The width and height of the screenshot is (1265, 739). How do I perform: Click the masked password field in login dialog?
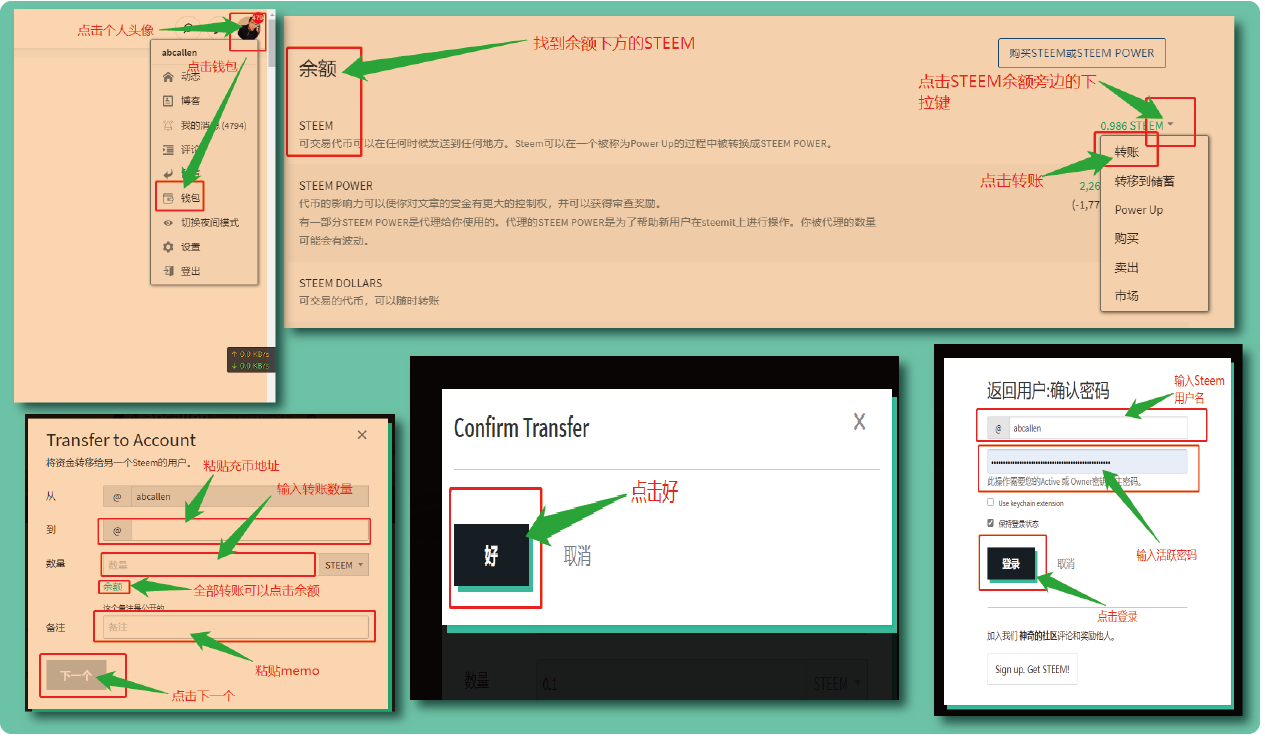pyautogui.click(x=1087, y=461)
